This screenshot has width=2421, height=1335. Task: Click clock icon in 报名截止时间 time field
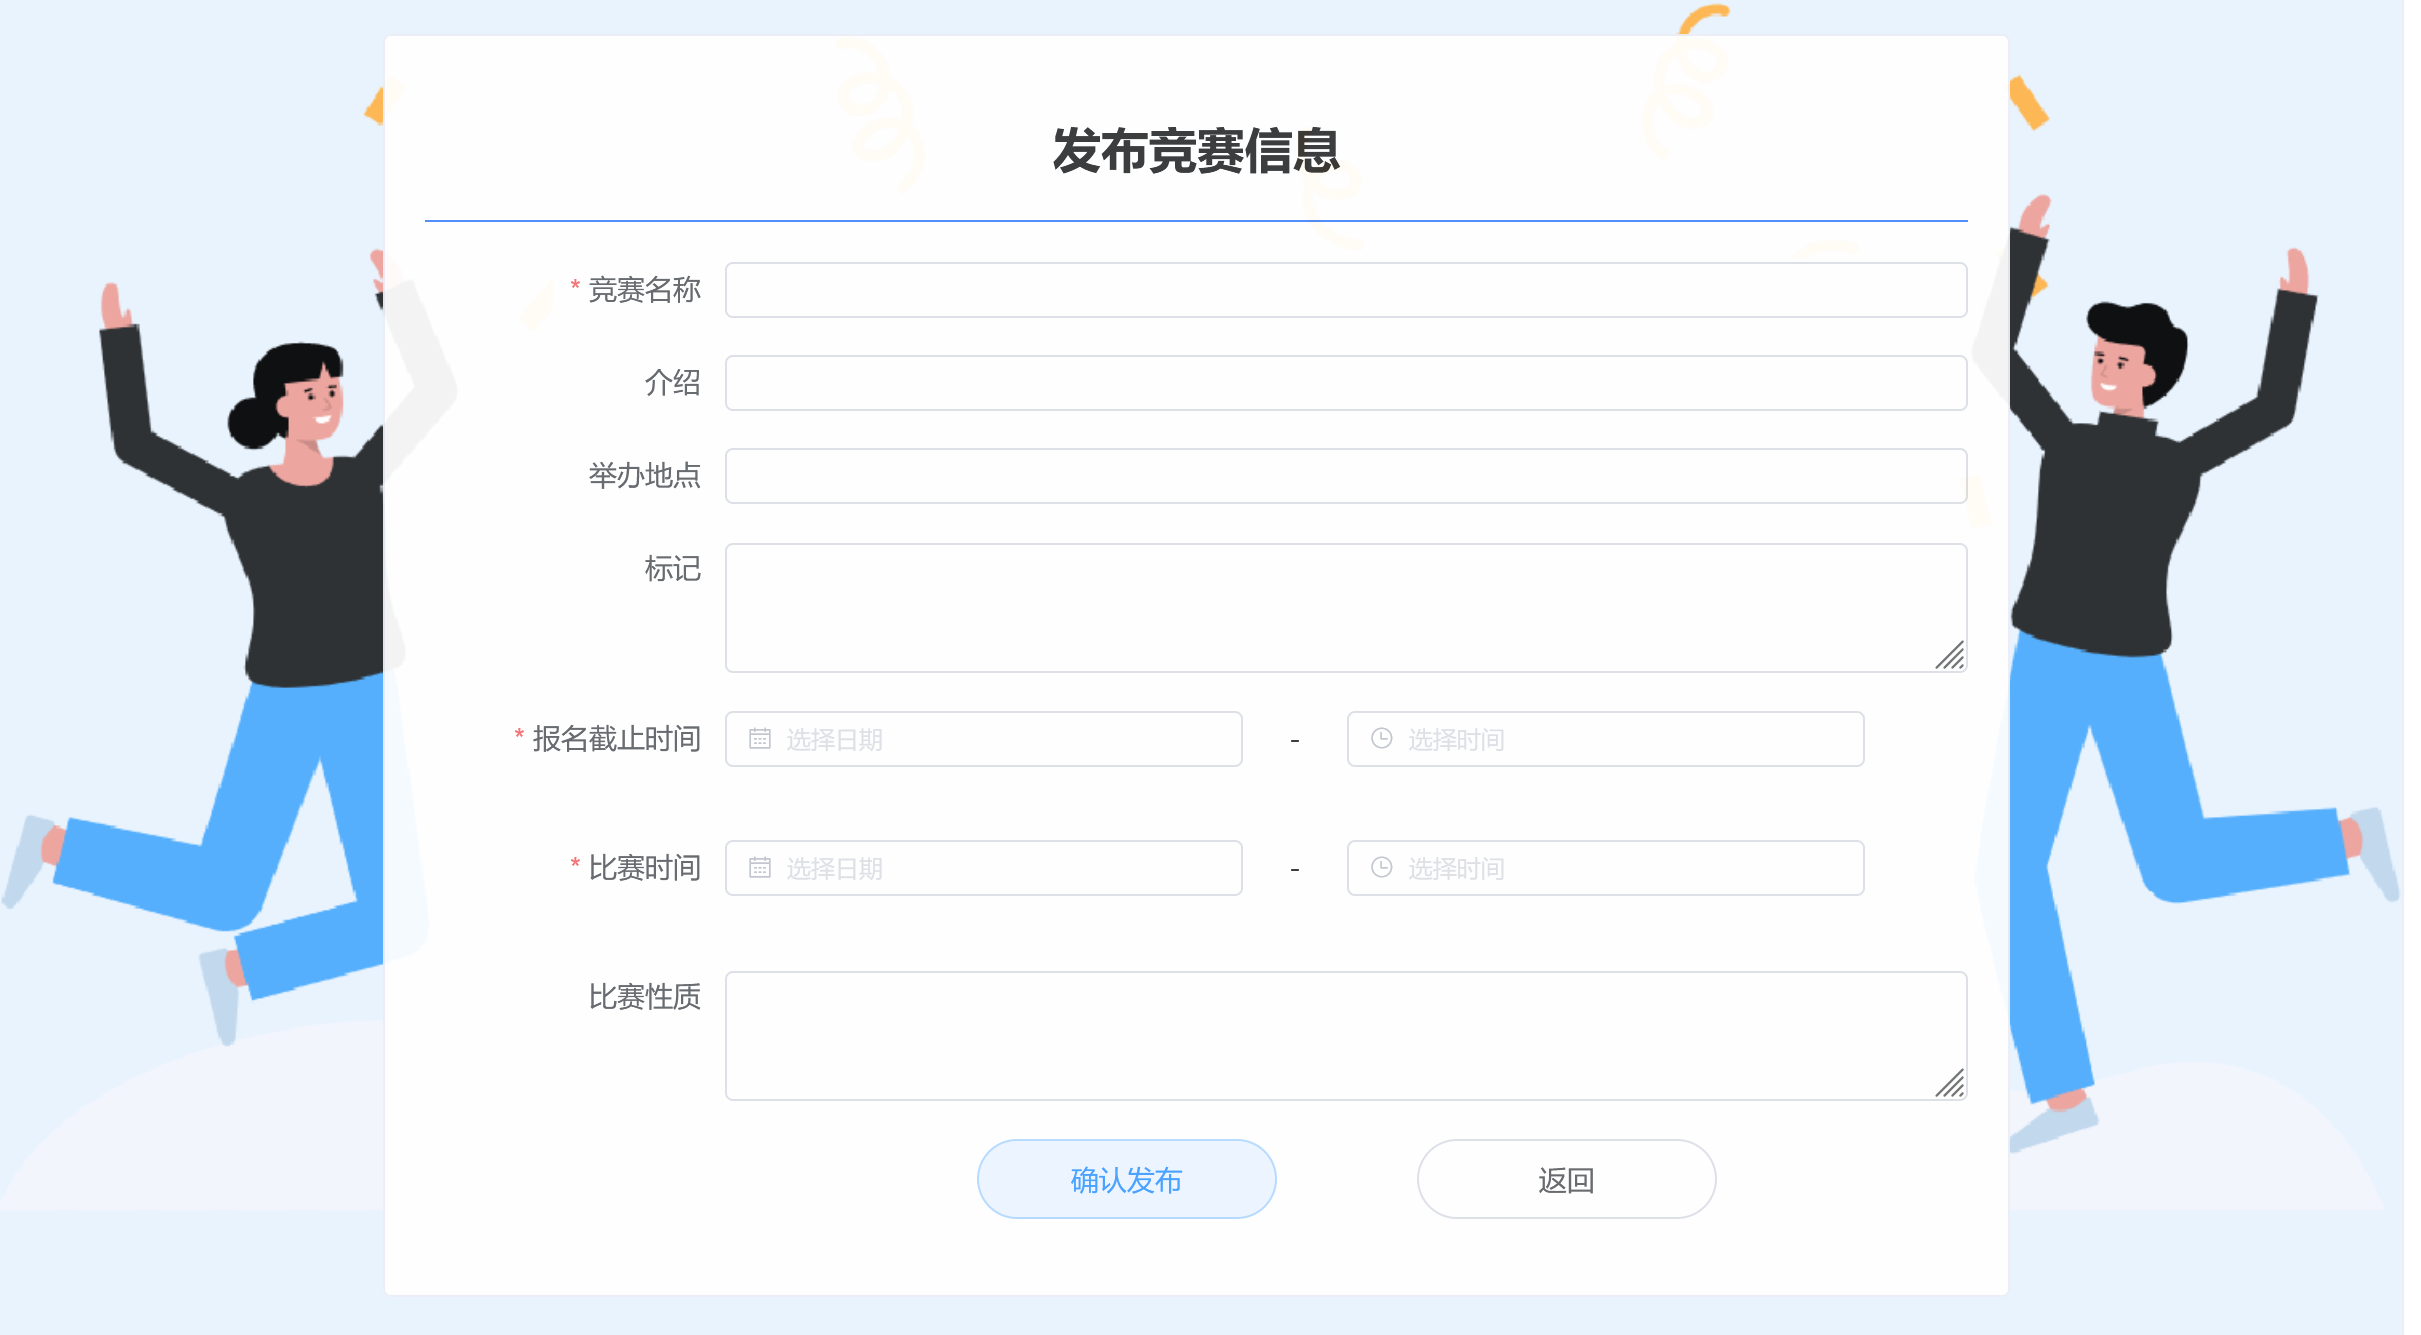click(1382, 738)
